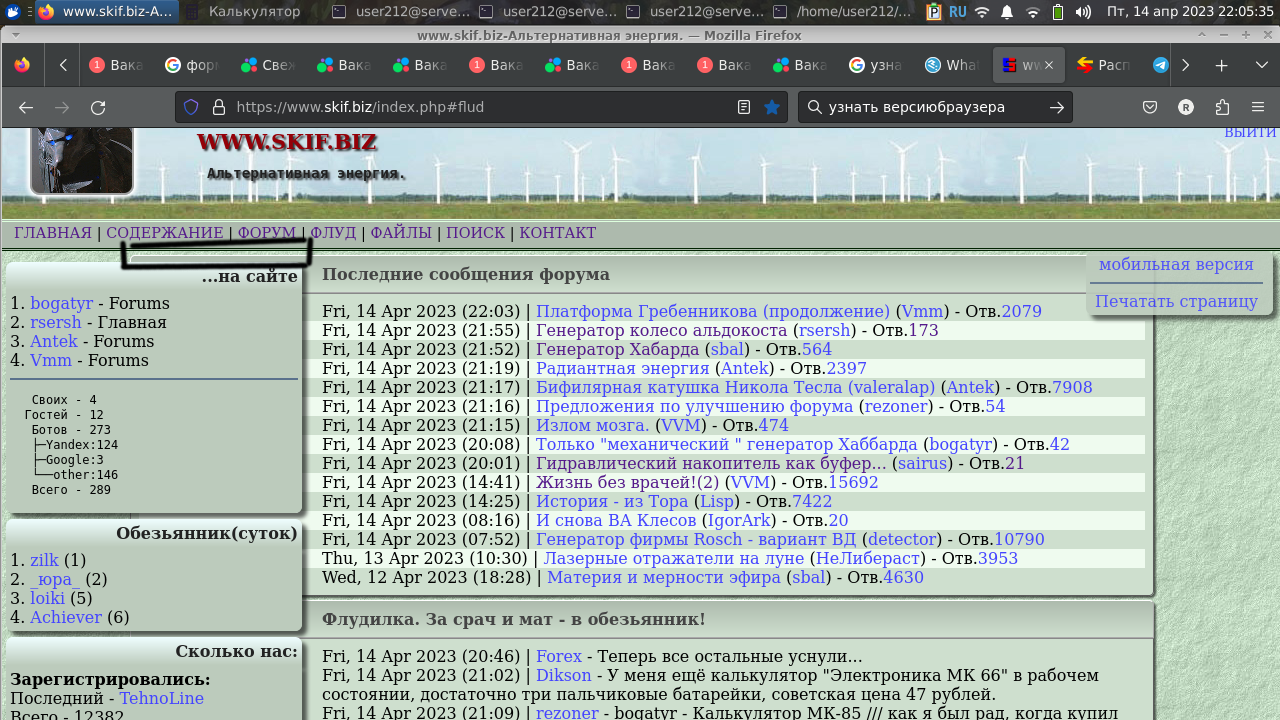Expand the list all tabs dropdown
Image resolution: width=1280 pixels, height=720 pixels.
(1261, 65)
